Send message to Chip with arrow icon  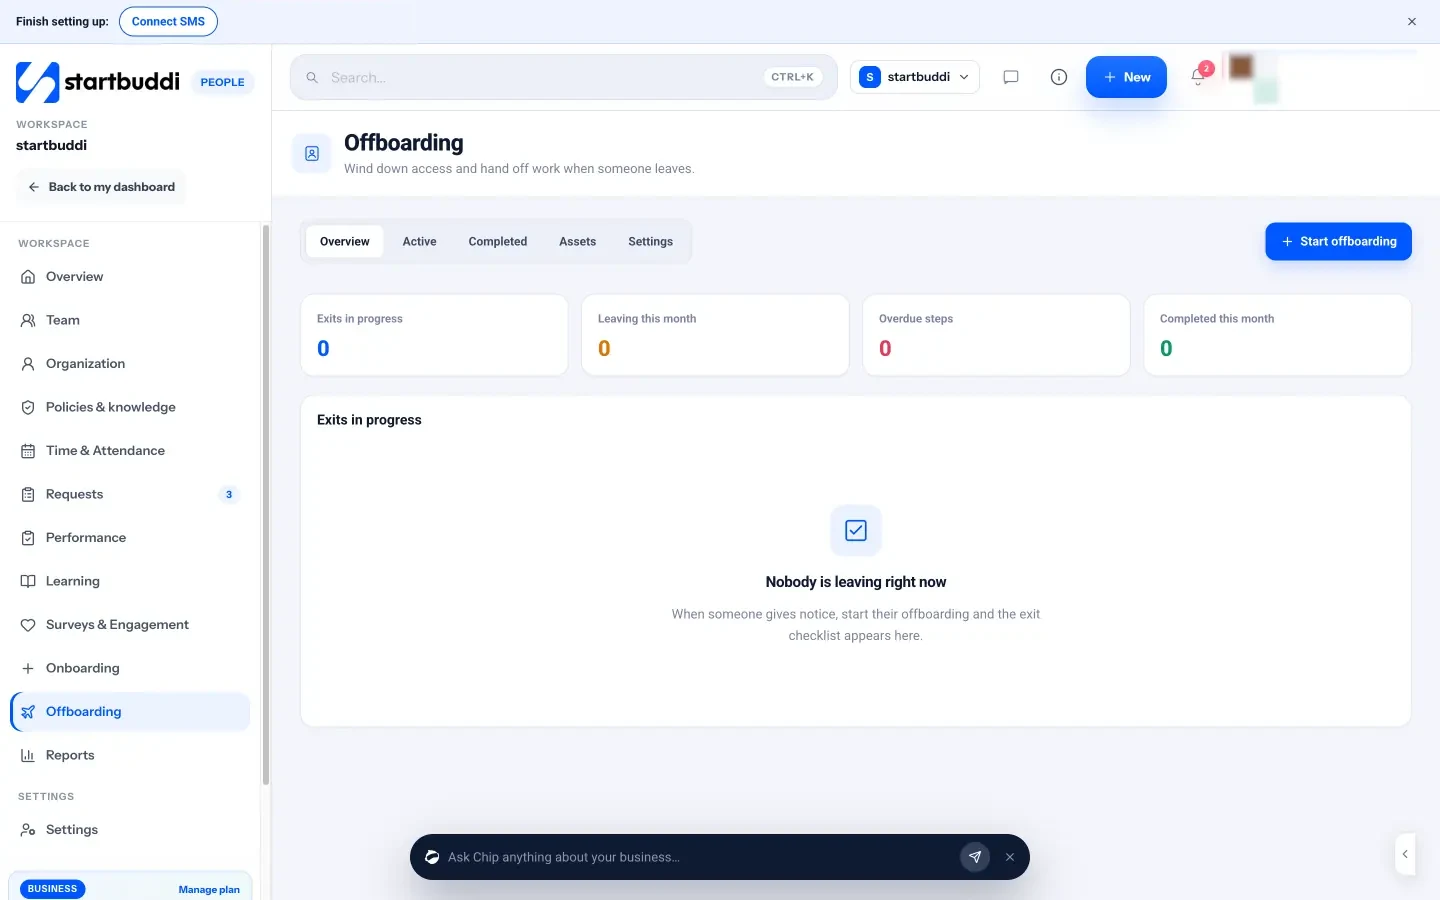pos(975,857)
